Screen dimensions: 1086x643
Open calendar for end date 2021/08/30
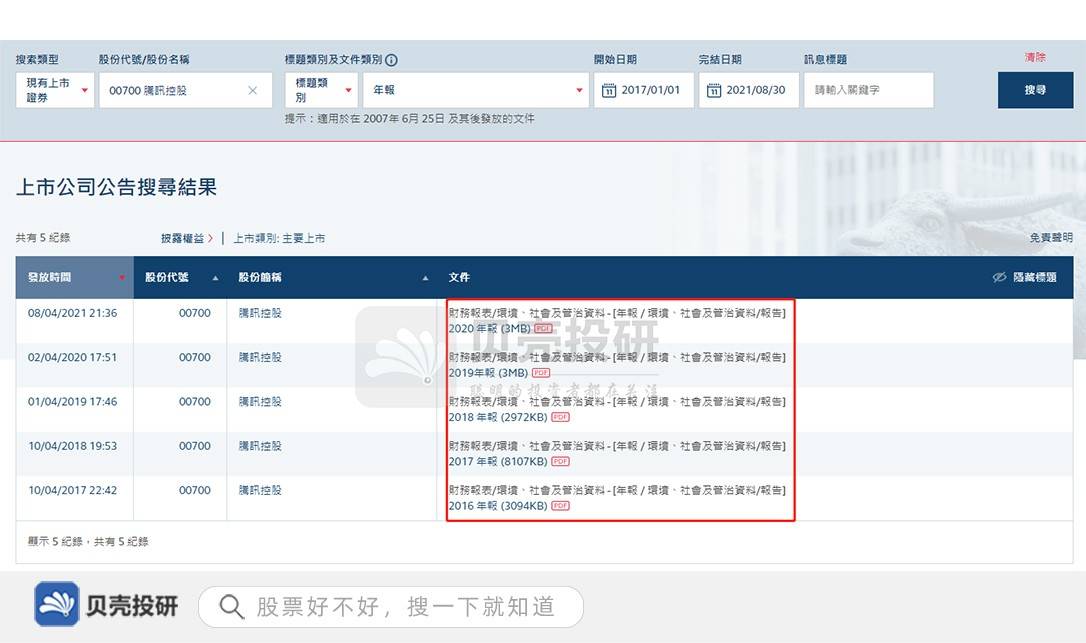[x=714, y=91]
